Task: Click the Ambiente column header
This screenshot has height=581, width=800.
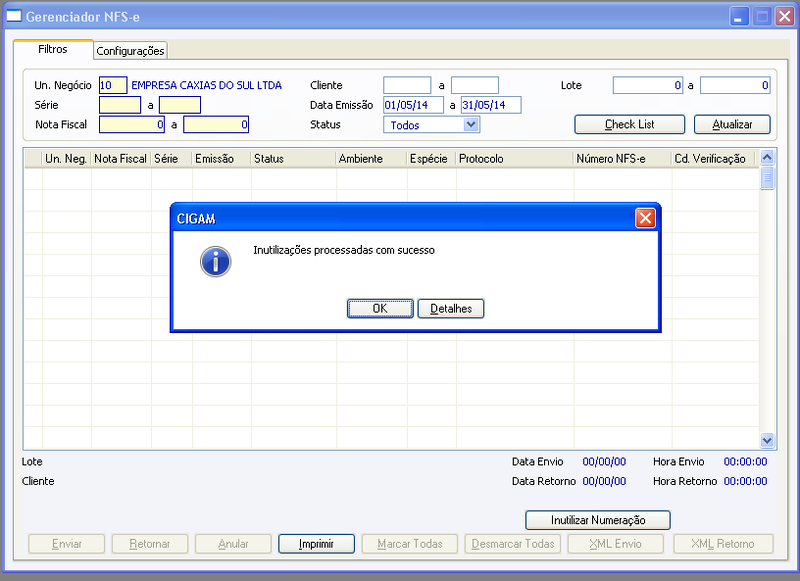Action: pos(371,159)
